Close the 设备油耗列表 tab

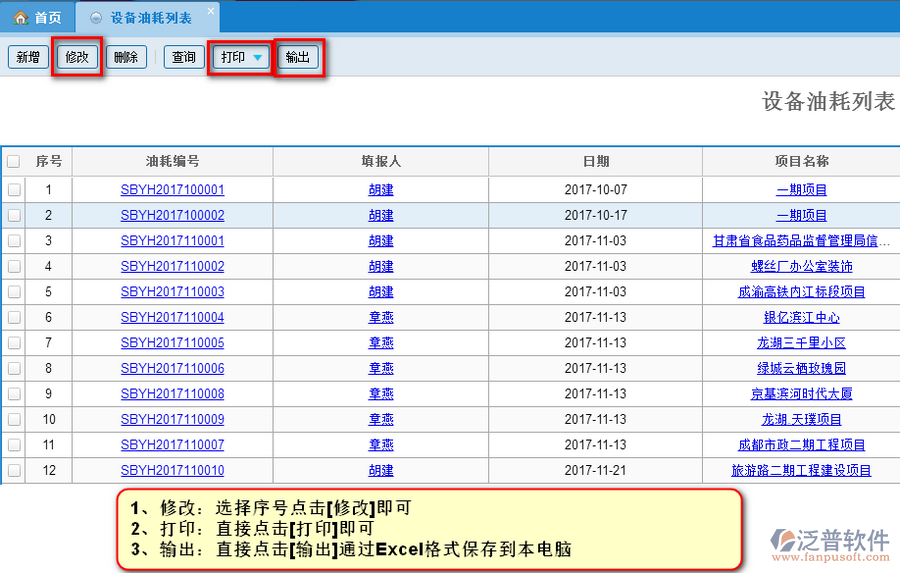(210, 12)
